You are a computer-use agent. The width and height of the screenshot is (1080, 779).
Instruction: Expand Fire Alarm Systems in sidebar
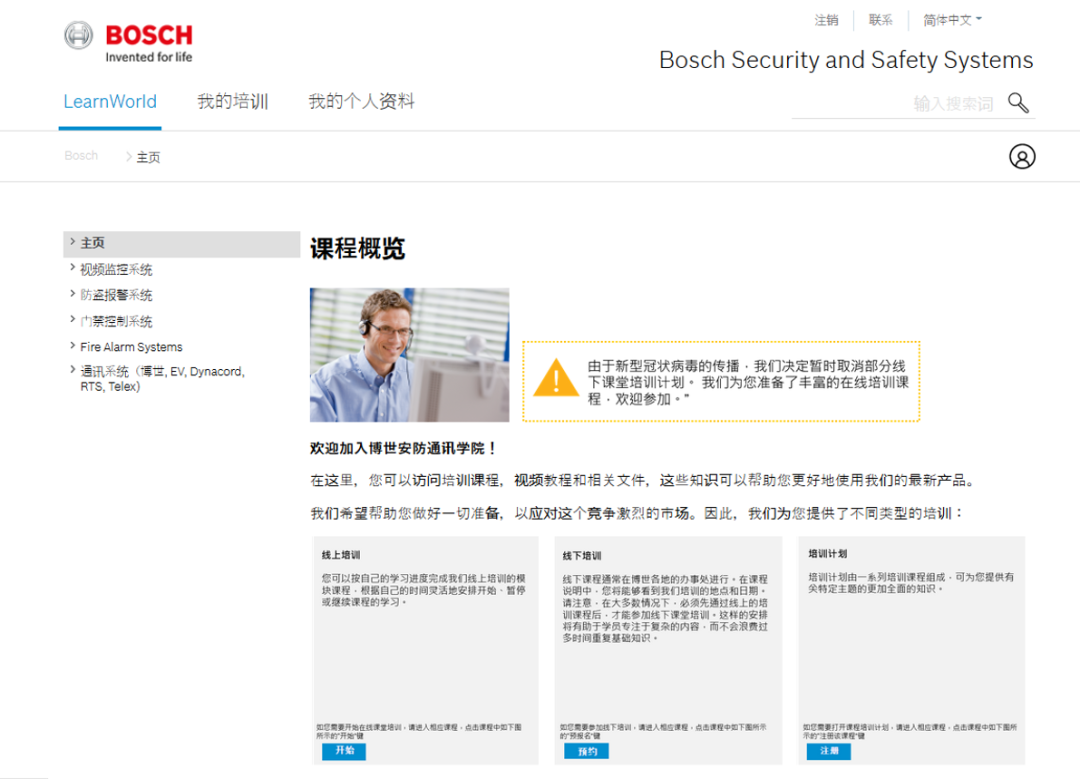tap(131, 346)
